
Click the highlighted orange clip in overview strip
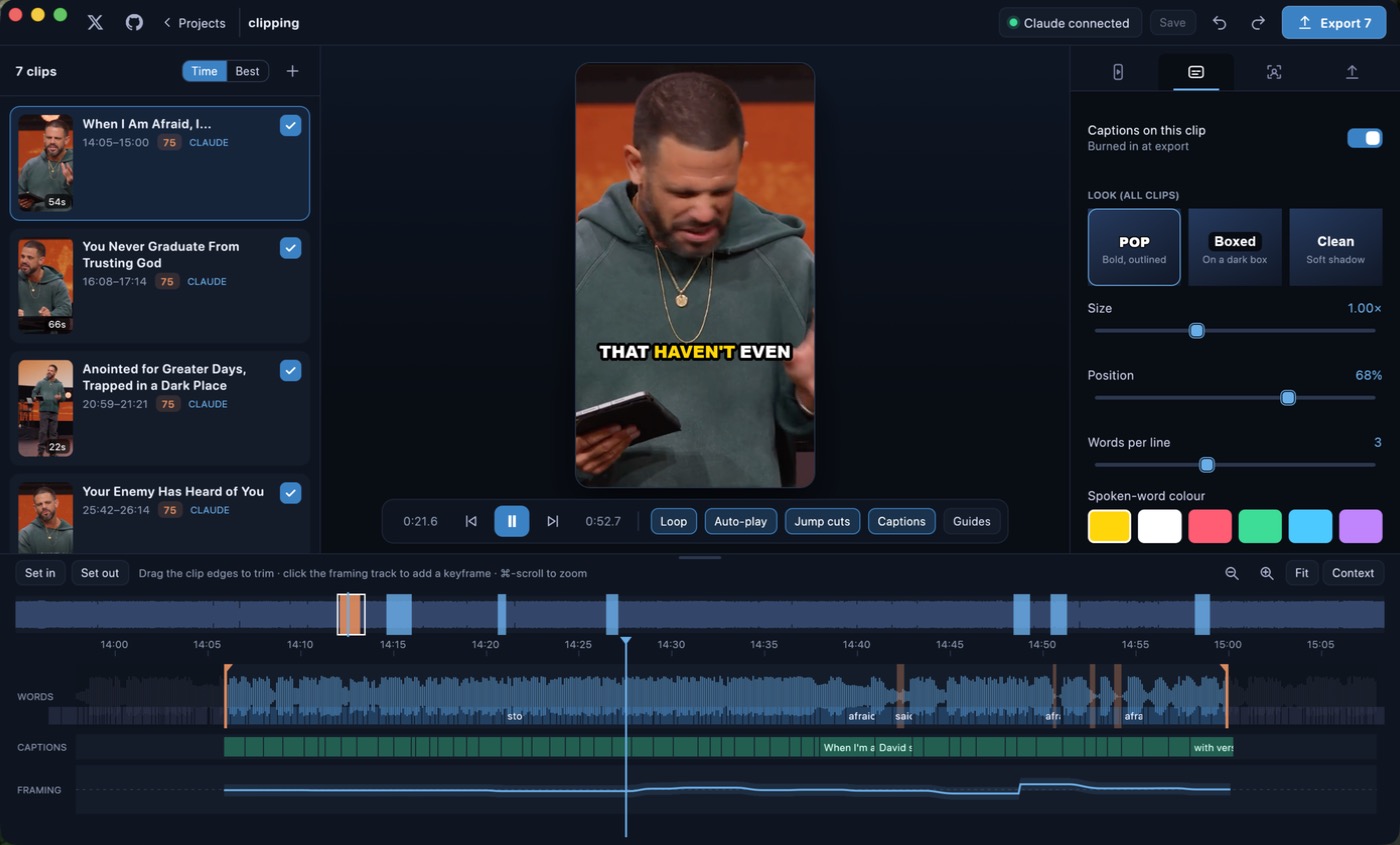[350, 614]
